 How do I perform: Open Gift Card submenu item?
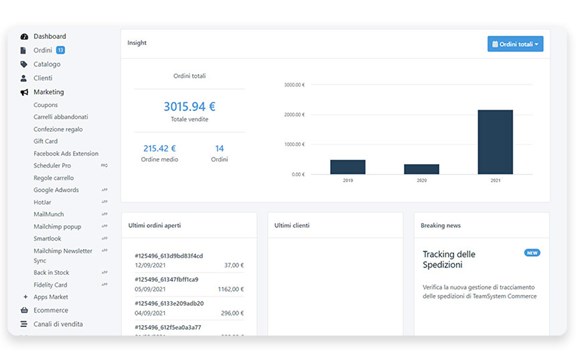(x=46, y=141)
